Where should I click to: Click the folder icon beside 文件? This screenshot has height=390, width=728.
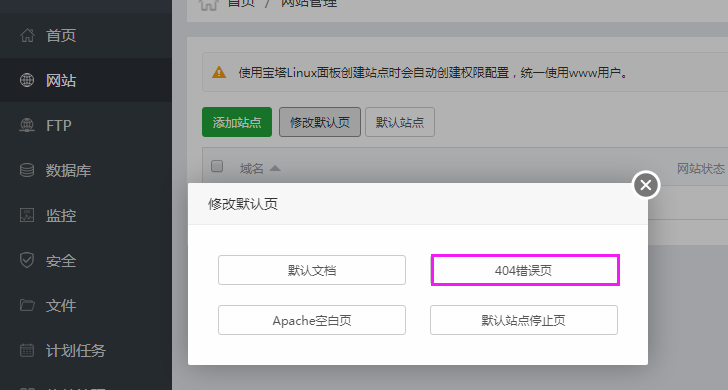27,306
